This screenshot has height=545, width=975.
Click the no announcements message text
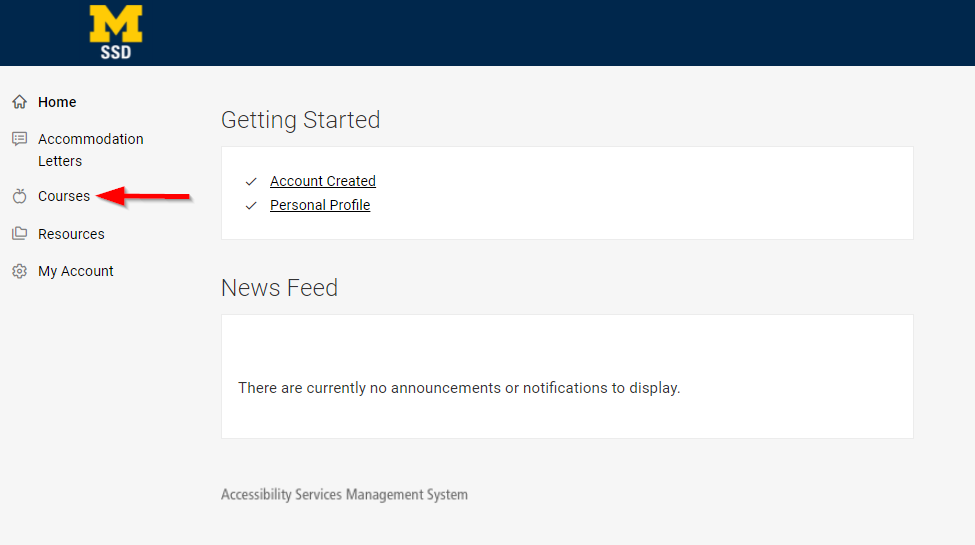[x=458, y=388]
